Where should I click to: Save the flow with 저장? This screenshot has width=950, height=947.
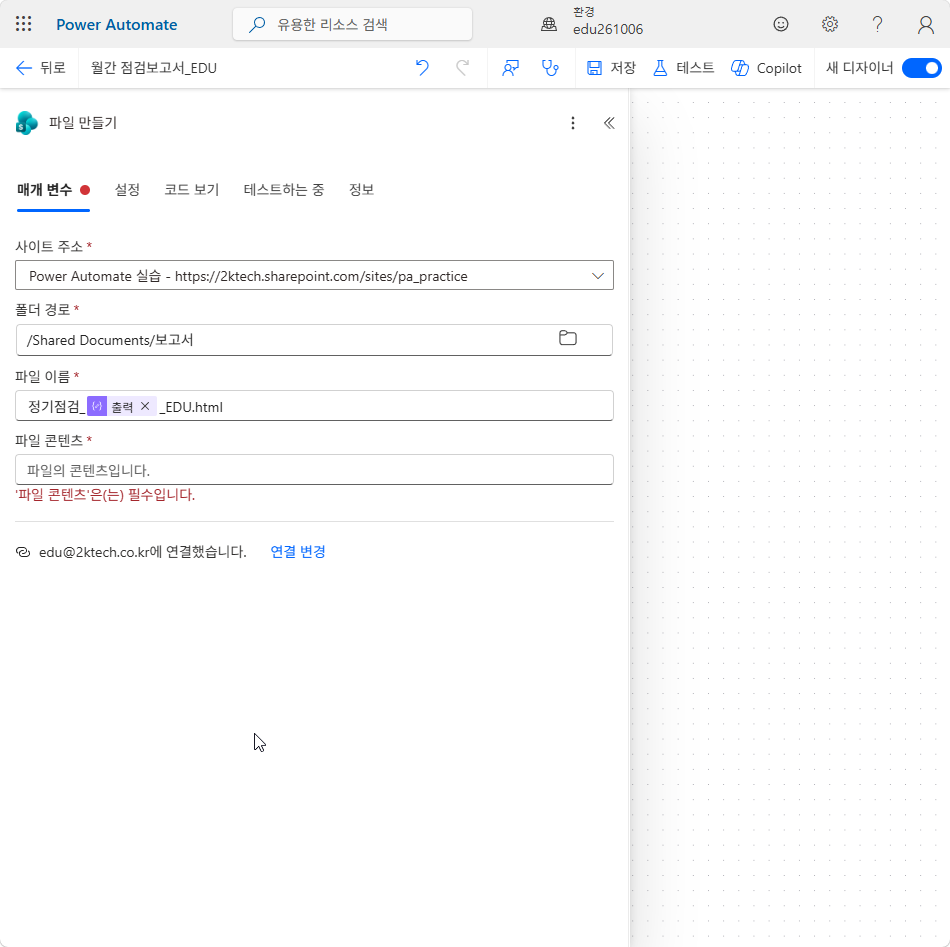tap(611, 68)
